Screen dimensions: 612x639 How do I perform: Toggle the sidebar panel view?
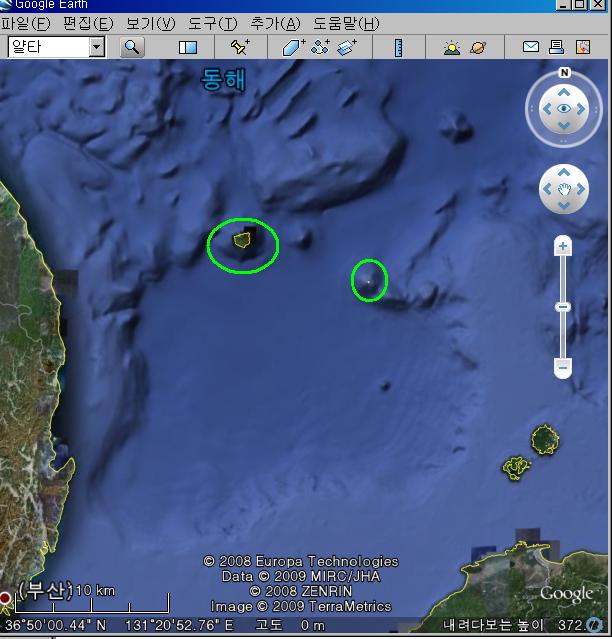pos(188,47)
